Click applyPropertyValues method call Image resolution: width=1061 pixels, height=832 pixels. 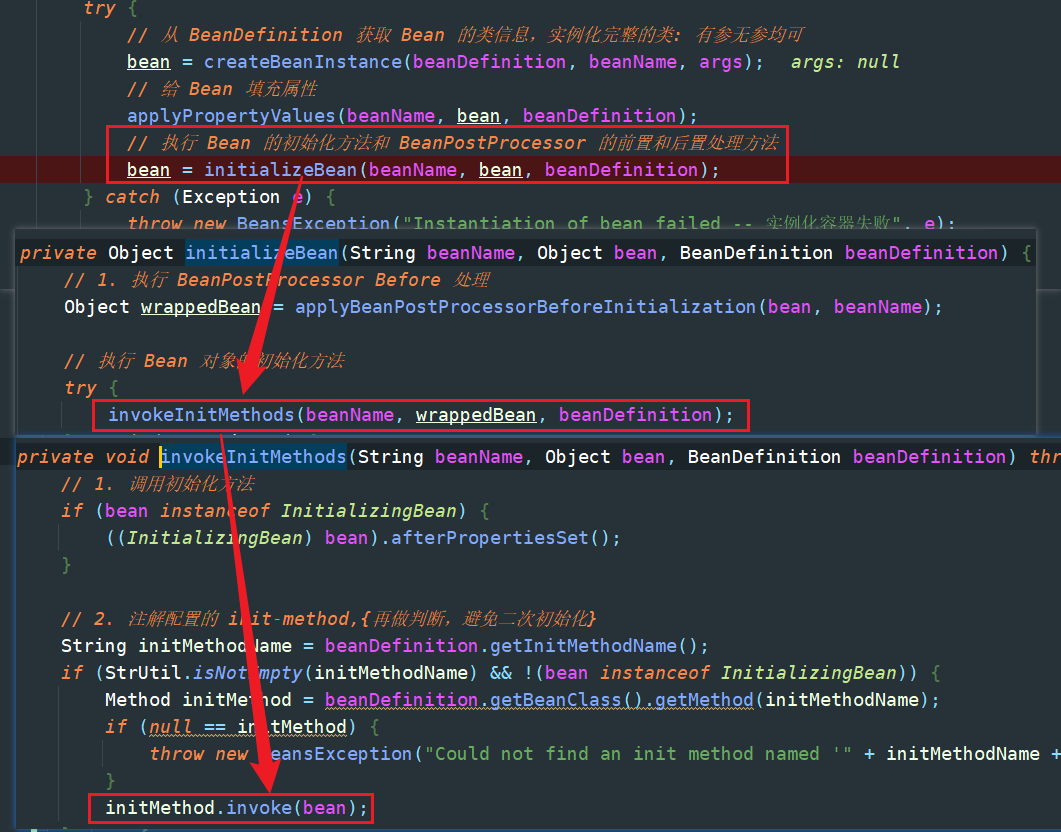coord(231,116)
